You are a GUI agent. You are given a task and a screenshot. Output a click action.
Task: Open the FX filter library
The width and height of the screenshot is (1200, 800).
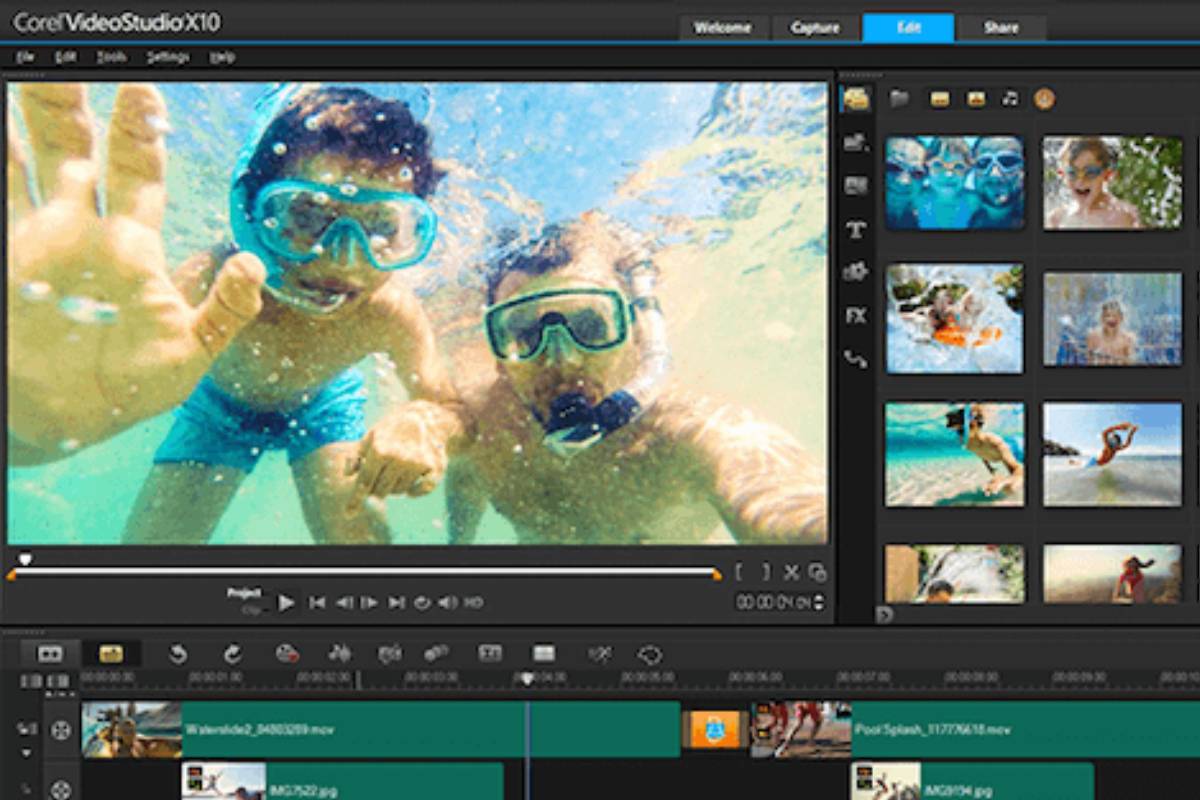pos(855,316)
